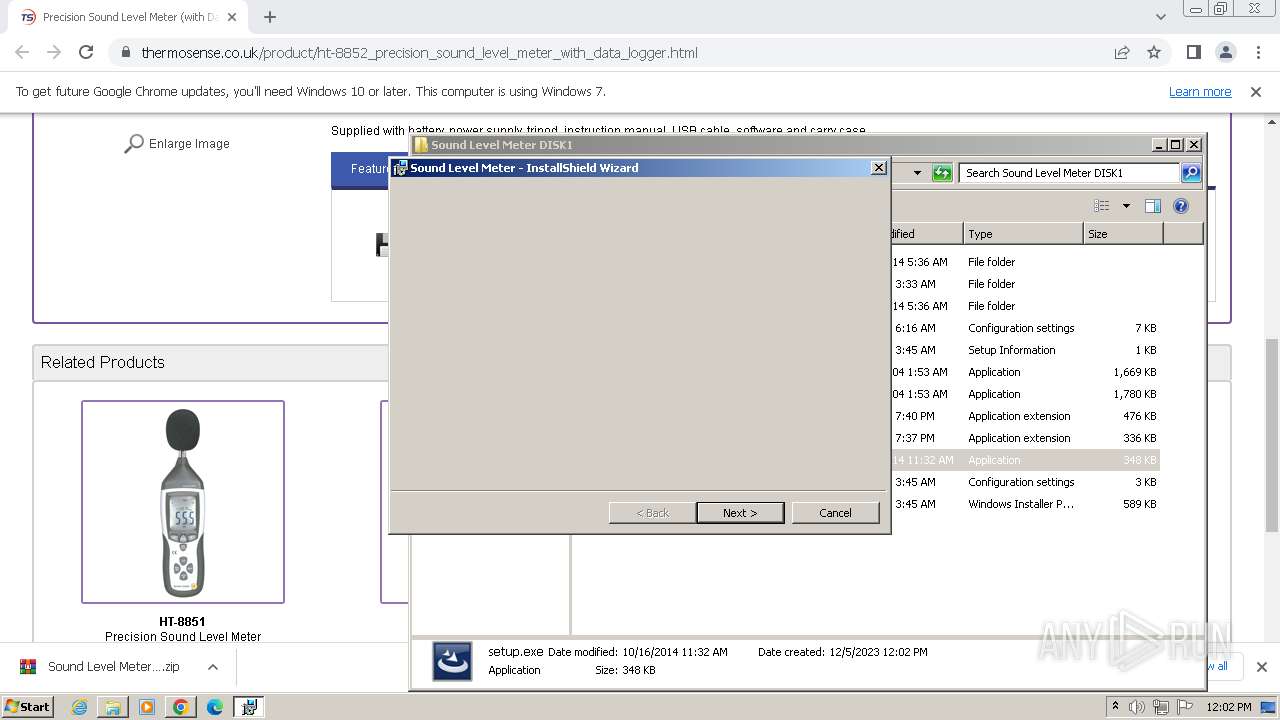1280x720 pixels.
Task: Click the address bar URL
Action: 419,53
